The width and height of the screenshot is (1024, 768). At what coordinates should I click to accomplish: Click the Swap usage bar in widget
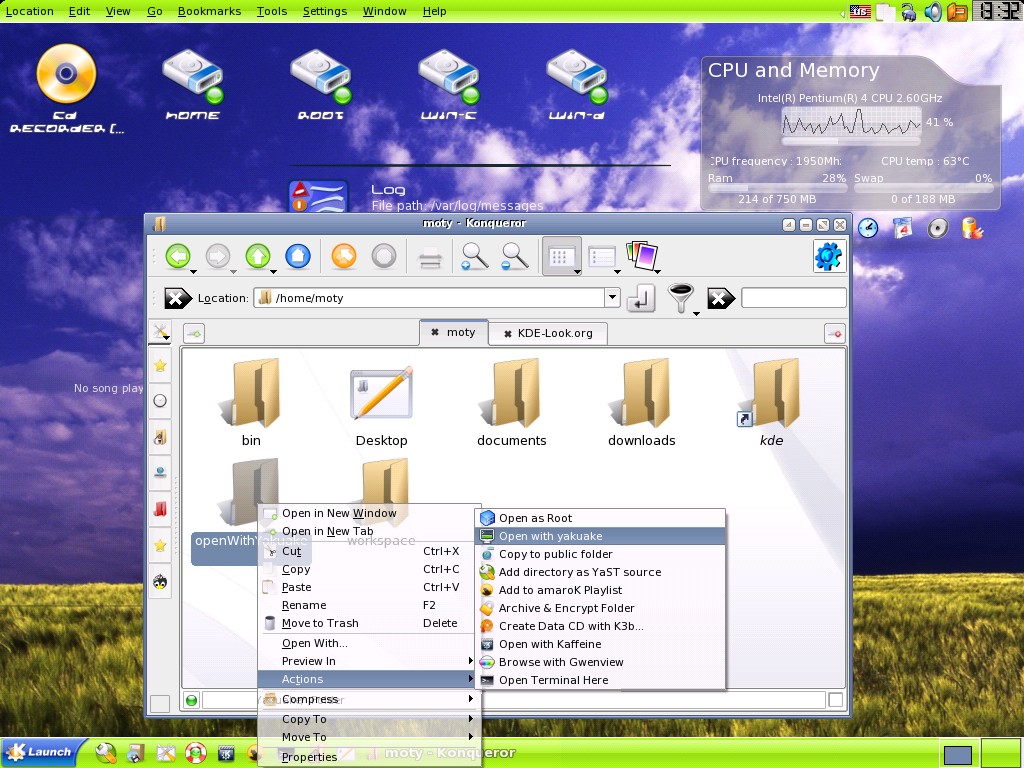pos(923,188)
